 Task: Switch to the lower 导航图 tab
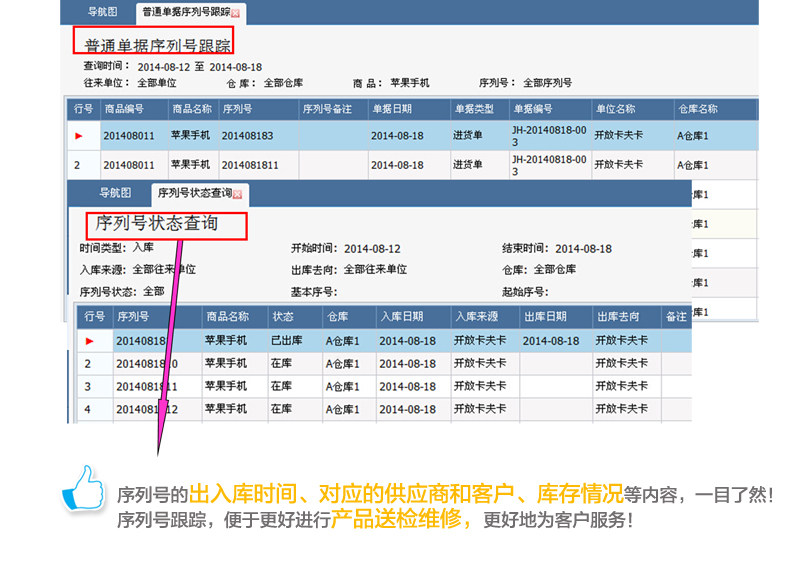coord(115,192)
